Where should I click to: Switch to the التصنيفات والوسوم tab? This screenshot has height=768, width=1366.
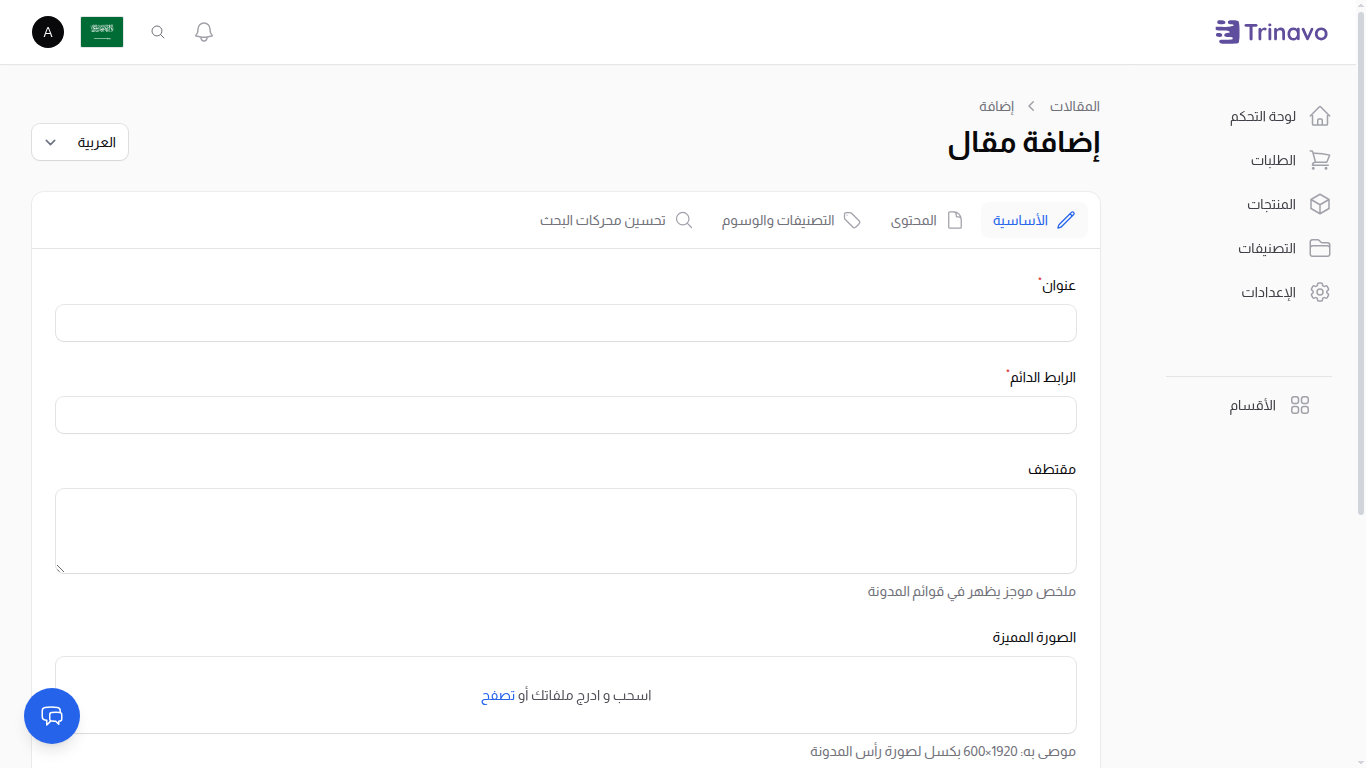click(790, 220)
